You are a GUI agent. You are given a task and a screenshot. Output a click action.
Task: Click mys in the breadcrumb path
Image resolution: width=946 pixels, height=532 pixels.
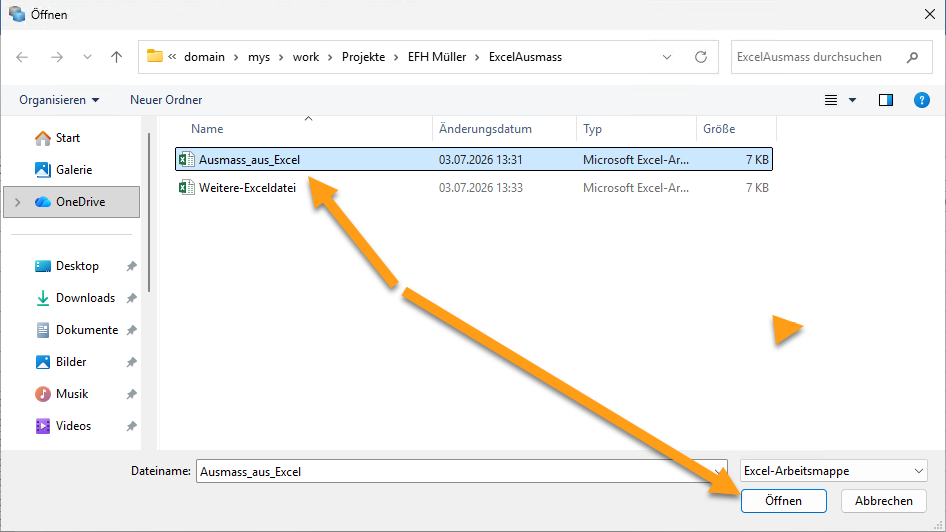coord(259,57)
